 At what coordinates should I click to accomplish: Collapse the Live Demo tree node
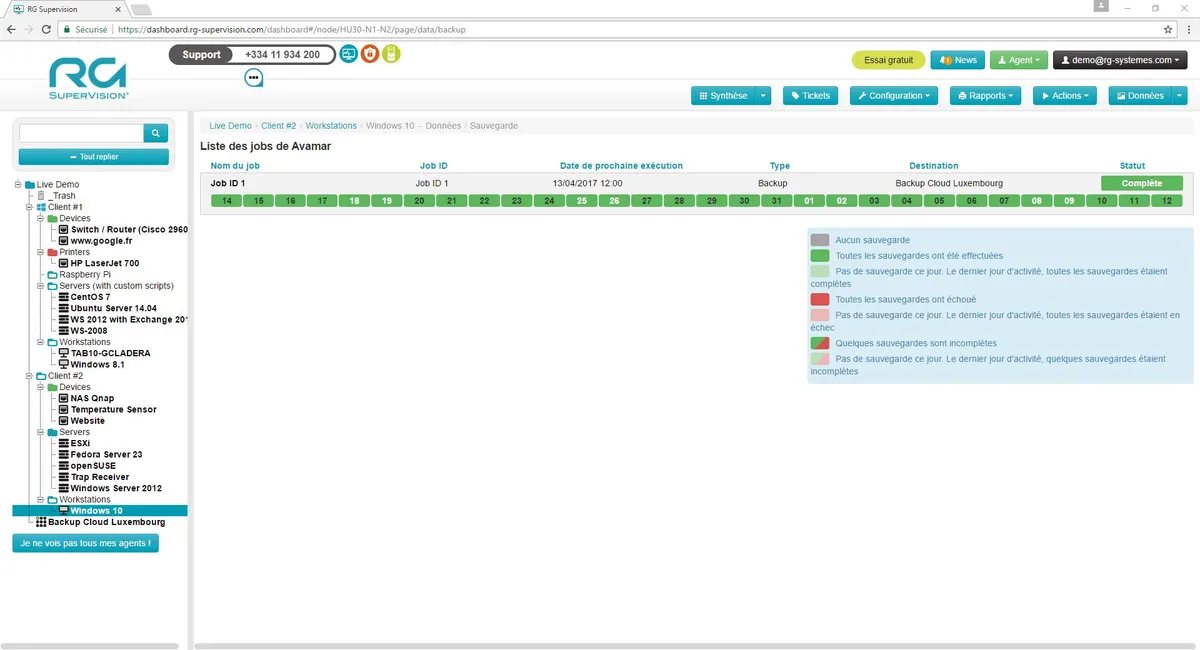tap(18, 185)
